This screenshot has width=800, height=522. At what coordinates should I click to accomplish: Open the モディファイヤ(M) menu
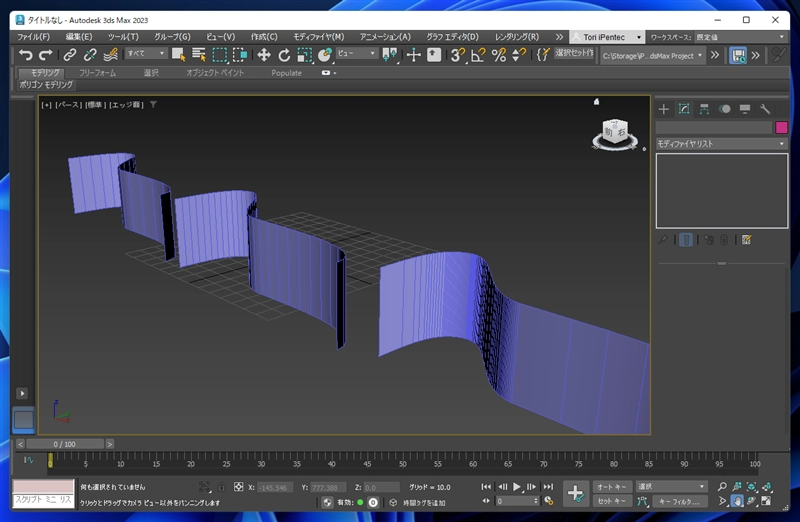(x=319, y=37)
